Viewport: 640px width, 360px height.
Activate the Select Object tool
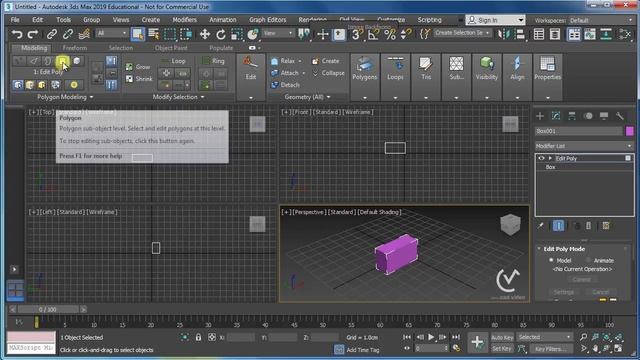point(138,34)
